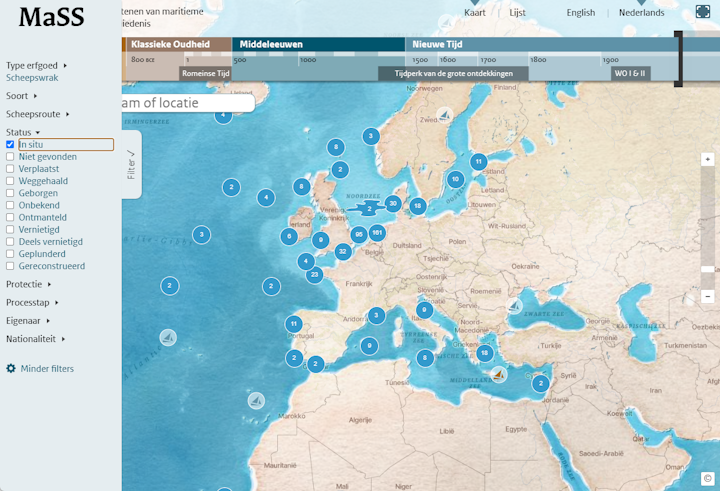Click the 1800 mark on timeline
This screenshot has width=720, height=491.
point(538,60)
